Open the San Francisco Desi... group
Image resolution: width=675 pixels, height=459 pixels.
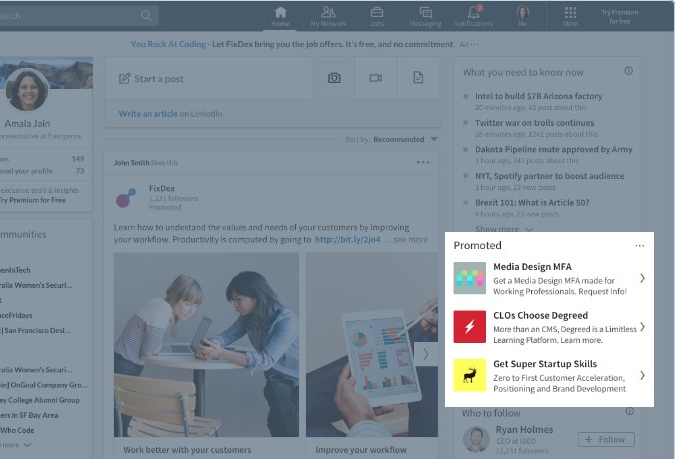[x=36, y=331]
